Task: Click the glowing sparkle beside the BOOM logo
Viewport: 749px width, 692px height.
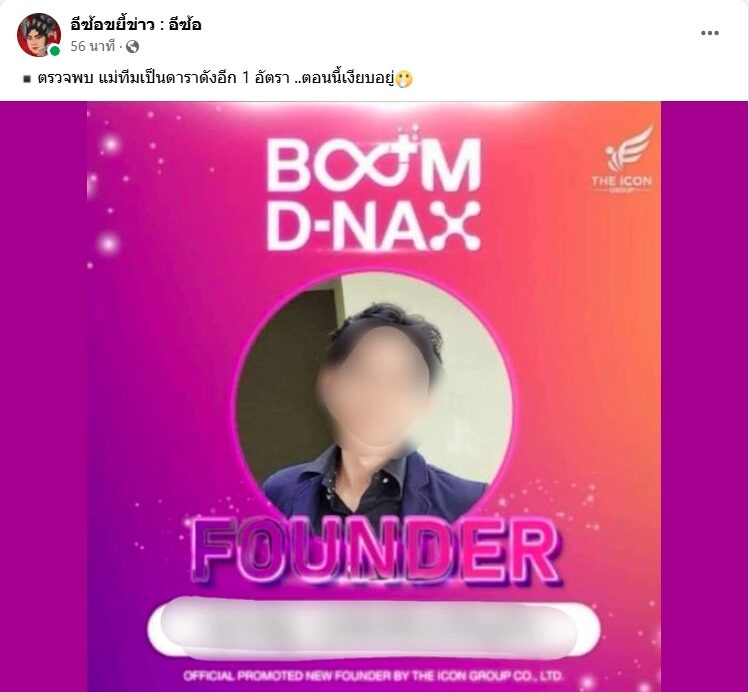Action: 110,144
